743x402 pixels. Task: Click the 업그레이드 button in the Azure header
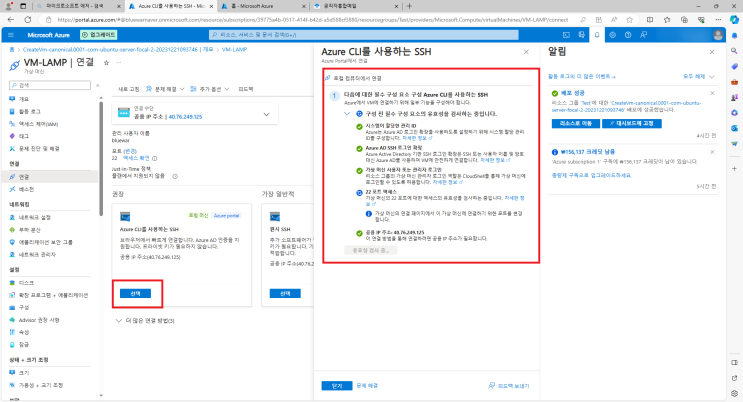(x=99, y=35)
